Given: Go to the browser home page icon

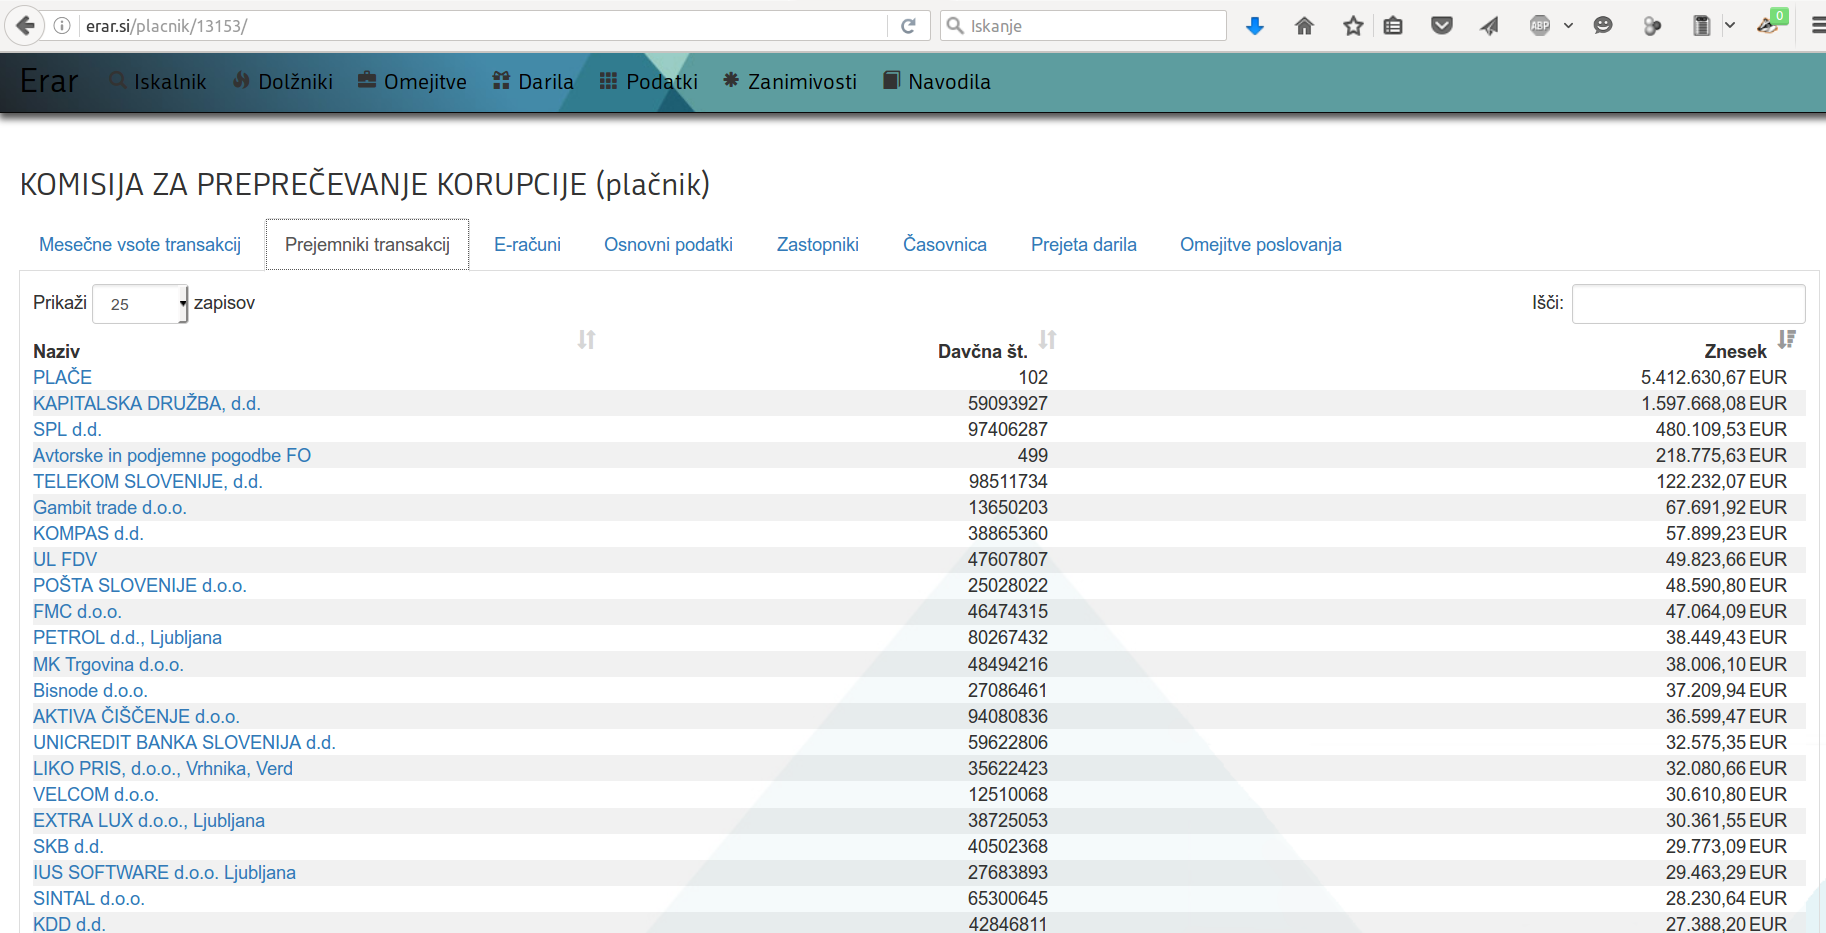Looking at the screenshot, I should 1304,26.
